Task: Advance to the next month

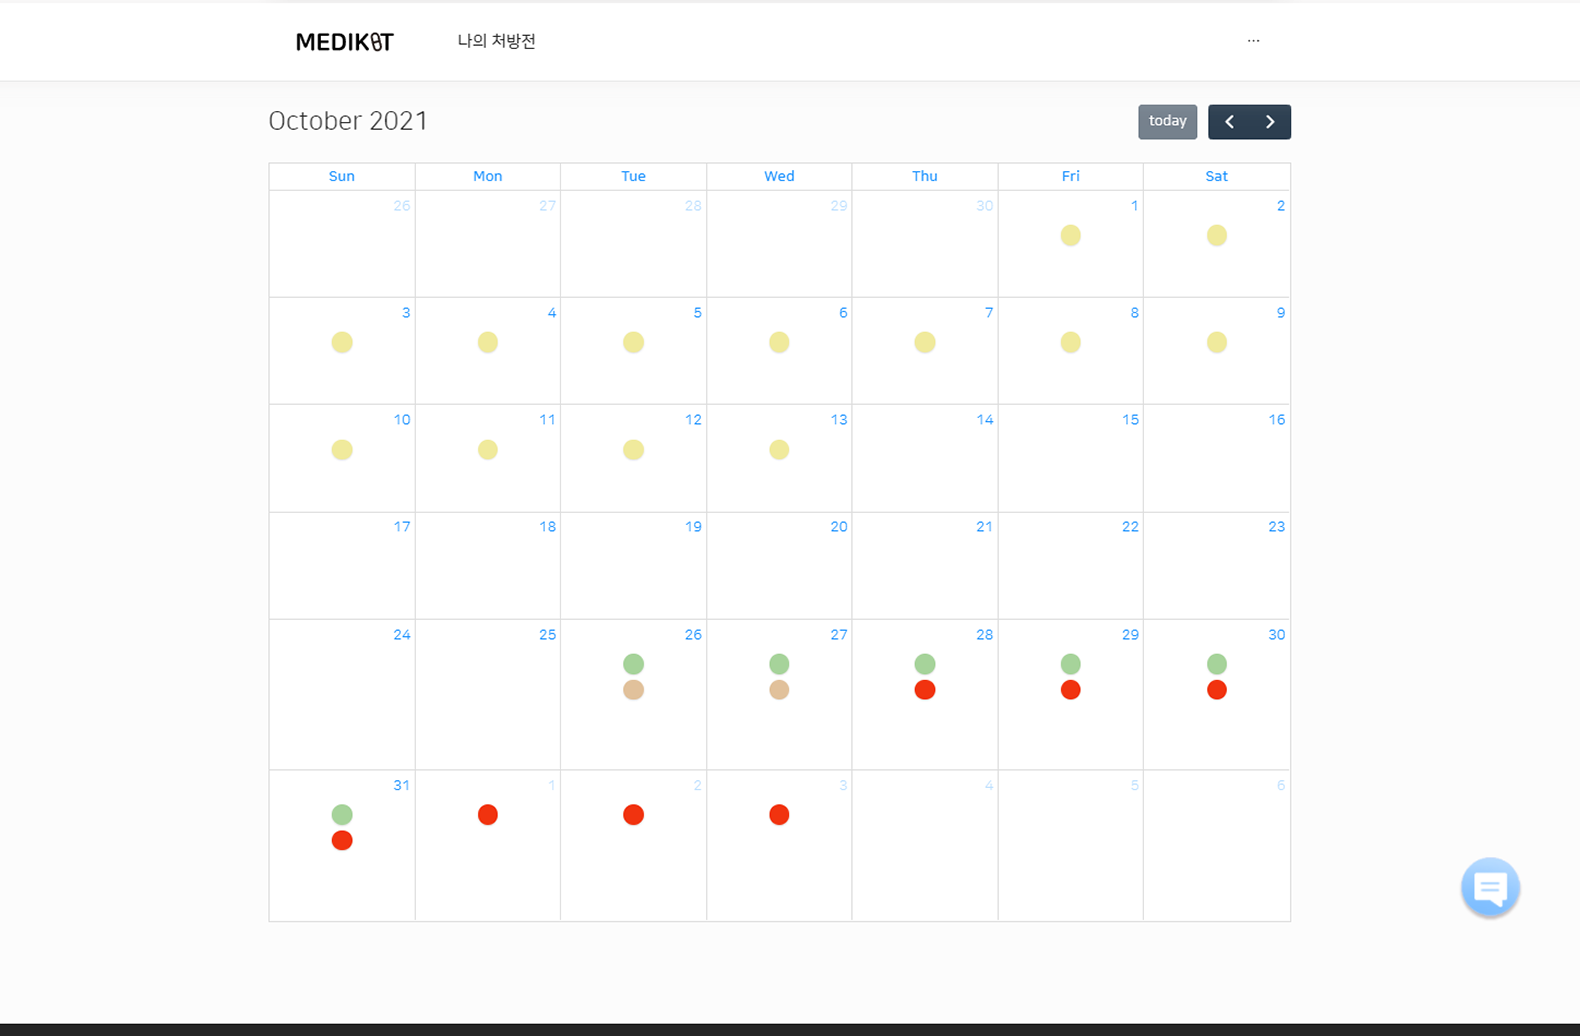Action: coord(1270,122)
